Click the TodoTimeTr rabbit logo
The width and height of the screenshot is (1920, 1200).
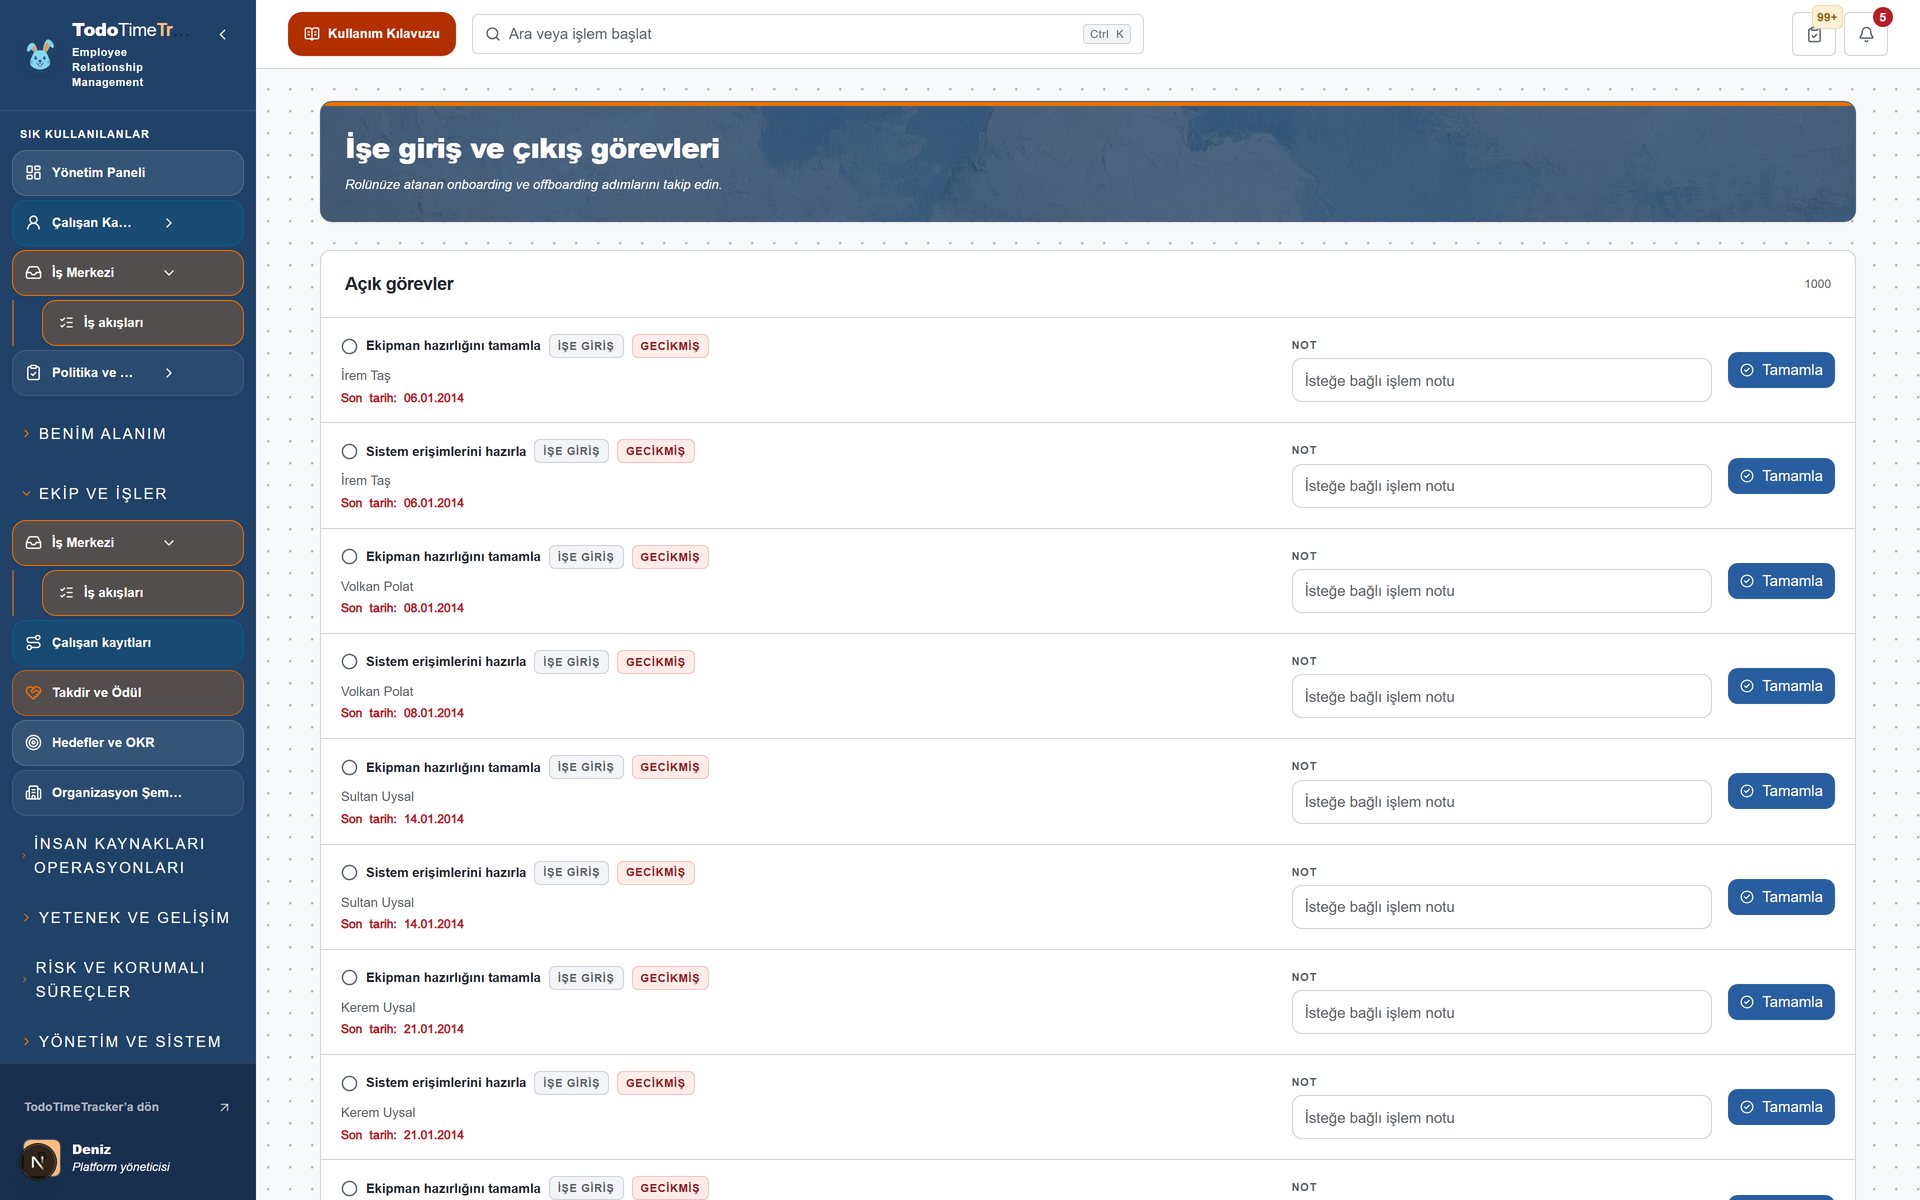40,55
